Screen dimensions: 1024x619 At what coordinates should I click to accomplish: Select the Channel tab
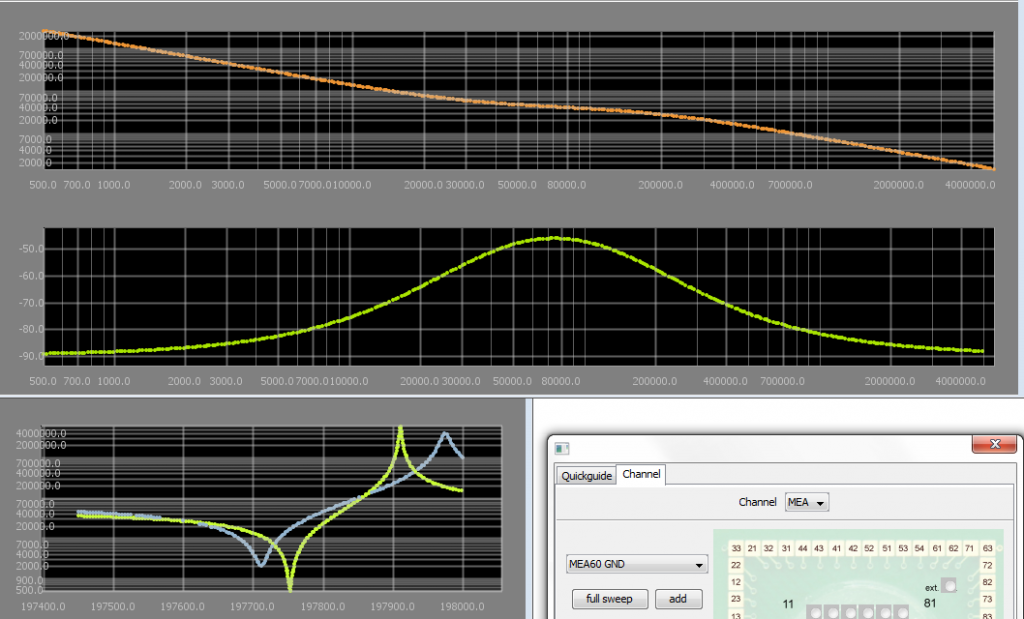[641, 475]
